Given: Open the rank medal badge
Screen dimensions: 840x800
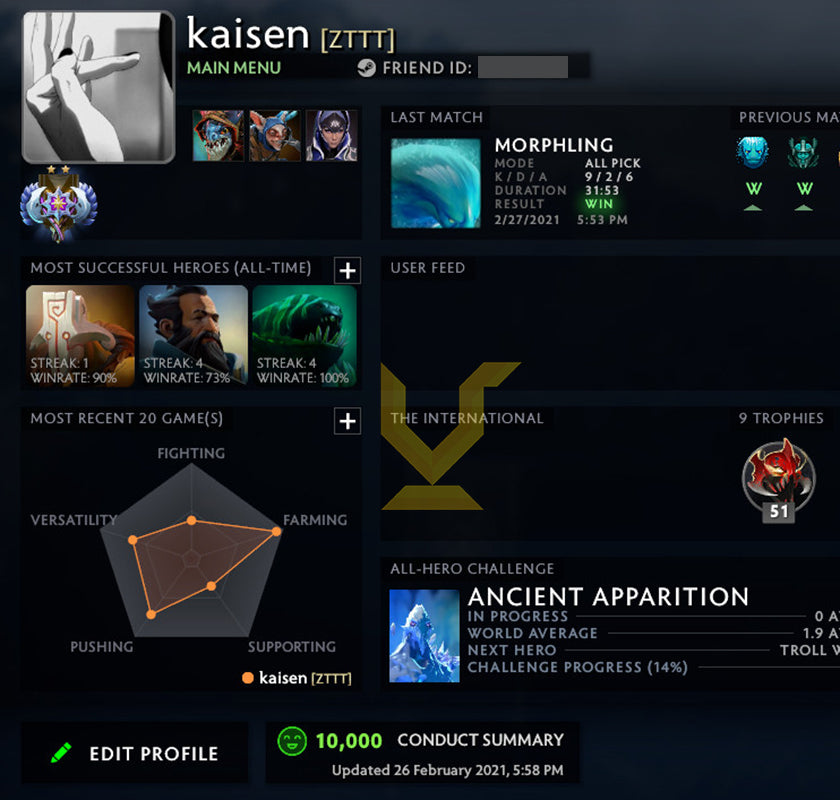Looking at the screenshot, I should click(x=58, y=204).
